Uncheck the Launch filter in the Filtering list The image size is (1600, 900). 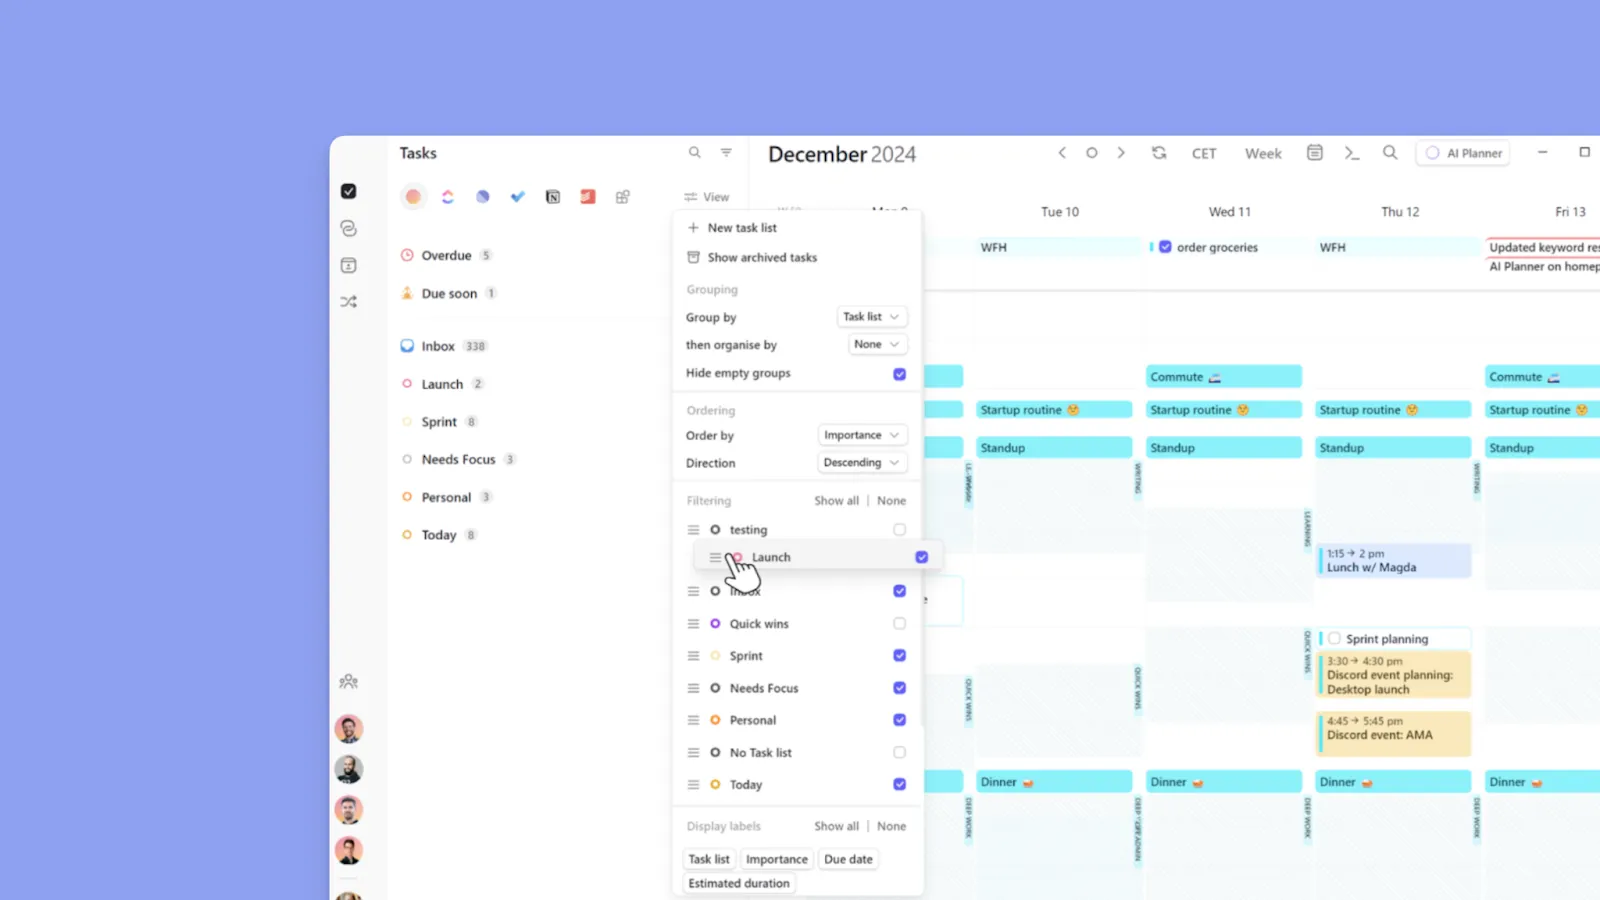pyautogui.click(x=920, y=557)
